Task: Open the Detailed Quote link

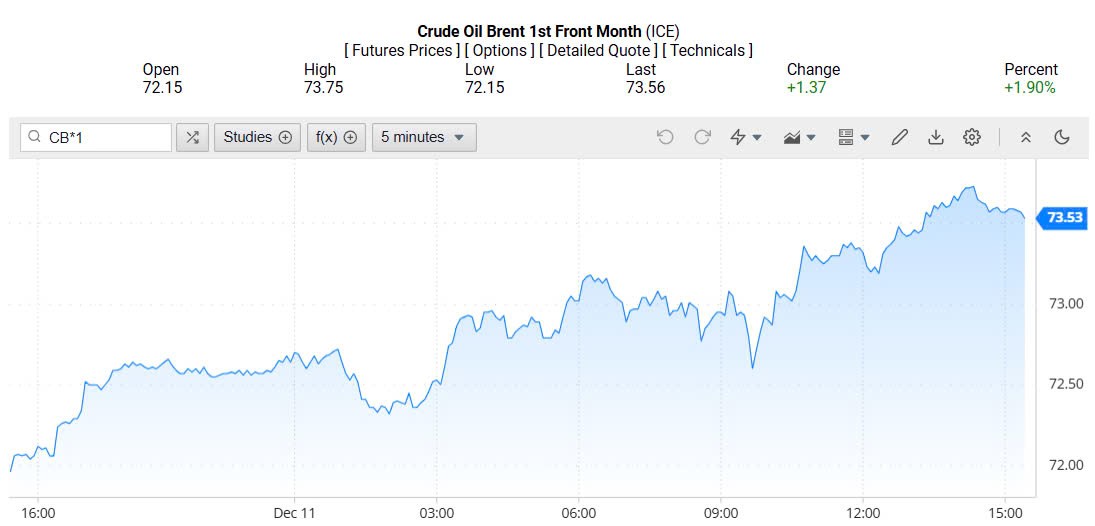Action: coord(598,50)
